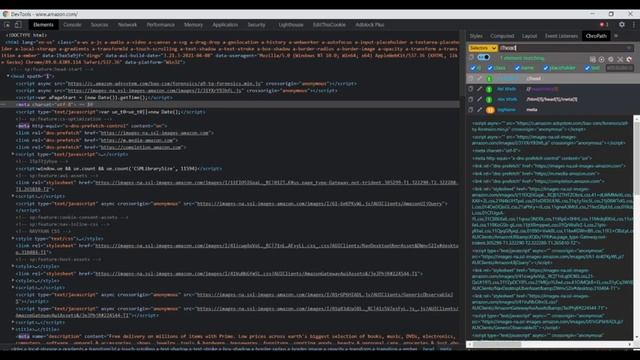Open the red error counter icon
Viewport: 640px width, 360px height.
(x=604, y=25)
